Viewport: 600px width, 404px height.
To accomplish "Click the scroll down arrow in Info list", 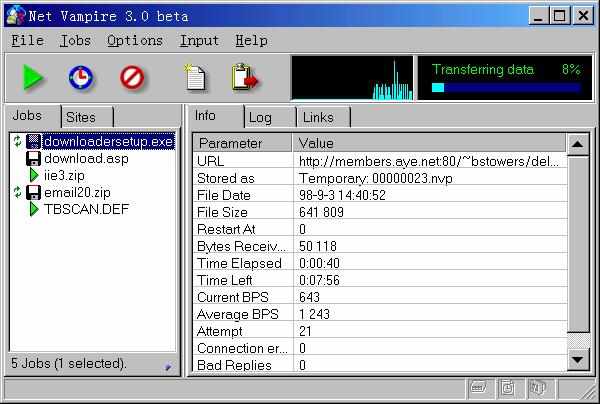I will [577, 360].
